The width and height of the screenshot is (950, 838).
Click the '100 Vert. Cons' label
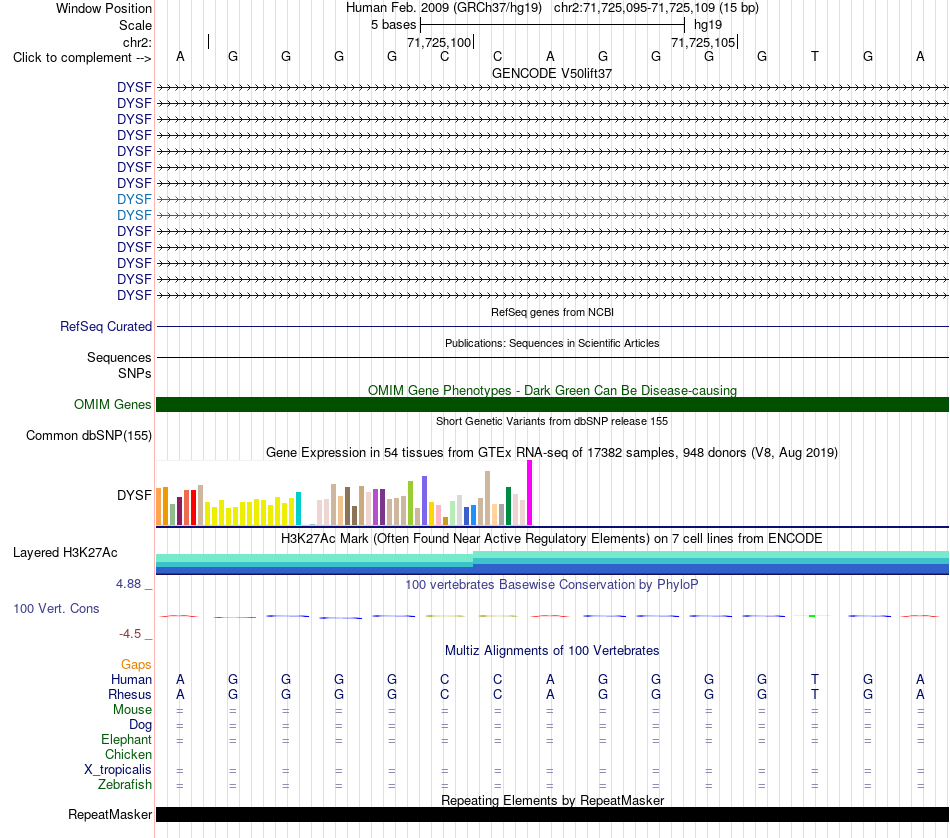[x=56, y=608]
